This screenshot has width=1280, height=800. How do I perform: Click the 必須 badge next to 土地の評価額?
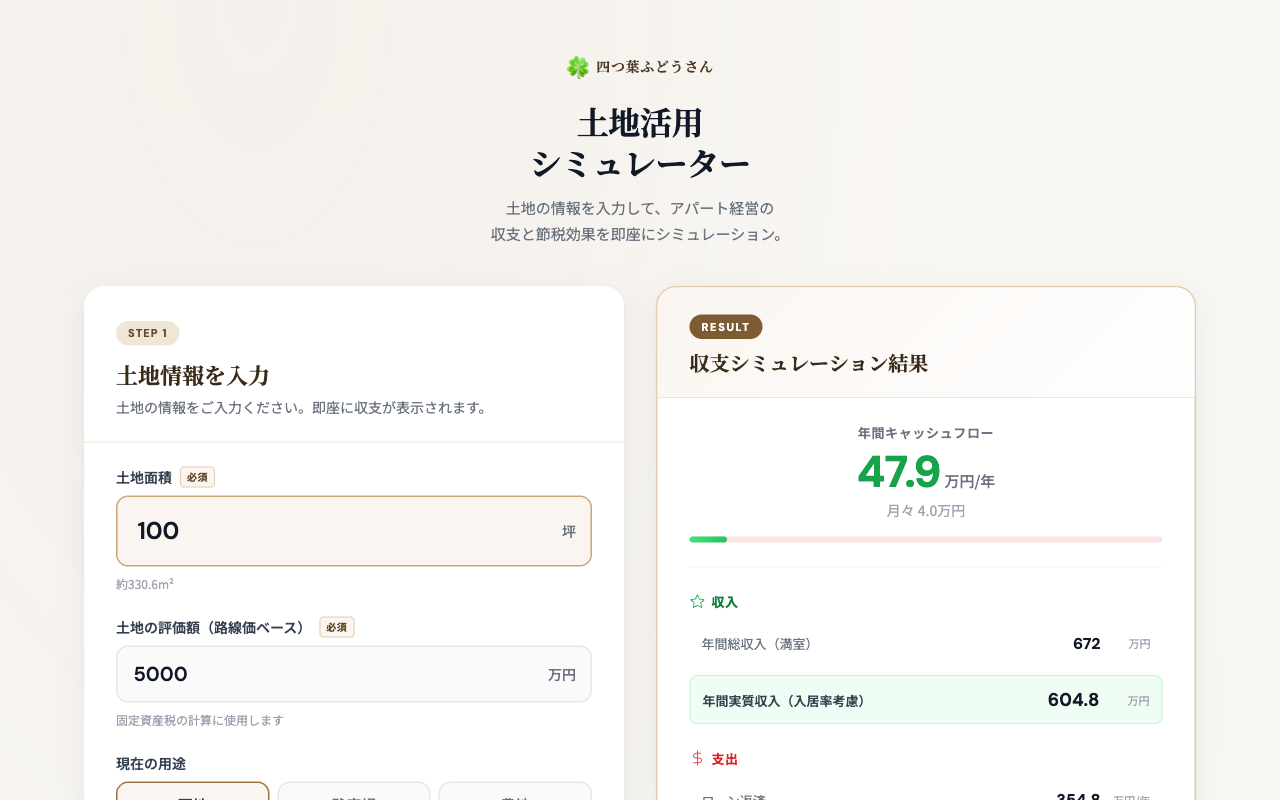click(336, 627)
